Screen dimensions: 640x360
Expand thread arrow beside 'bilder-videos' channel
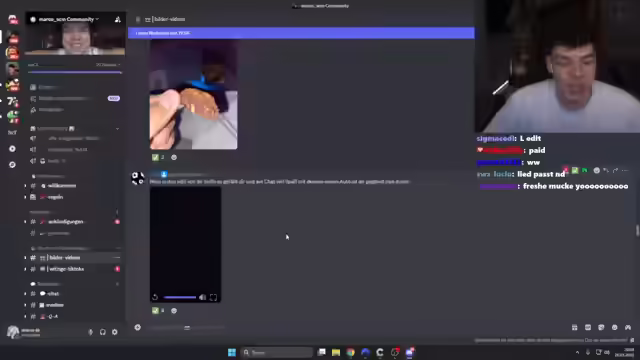pyautogui.click(x=25, y=258)
